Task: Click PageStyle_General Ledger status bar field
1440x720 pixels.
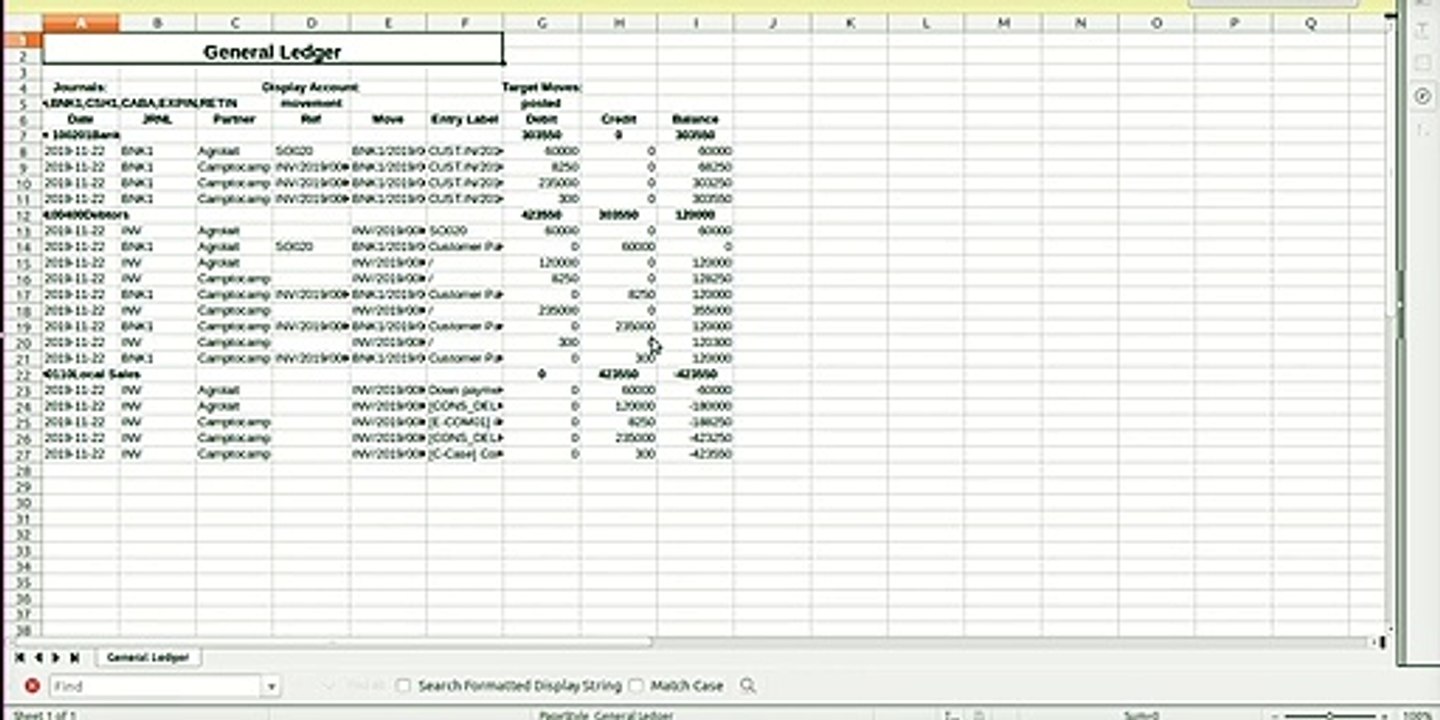Action: pos(606,716)
